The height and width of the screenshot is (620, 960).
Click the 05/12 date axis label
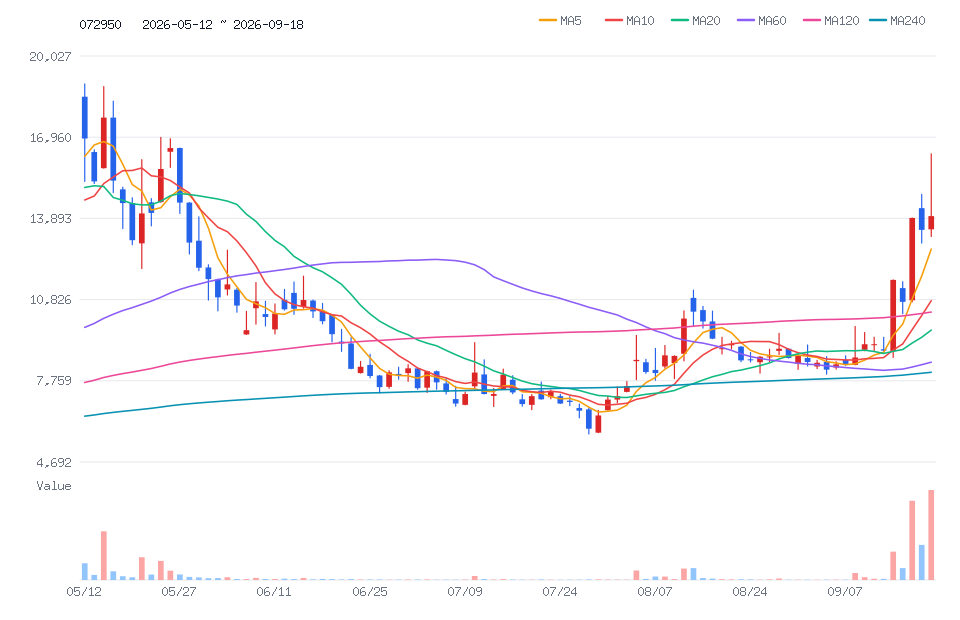(x=84, y=592)
